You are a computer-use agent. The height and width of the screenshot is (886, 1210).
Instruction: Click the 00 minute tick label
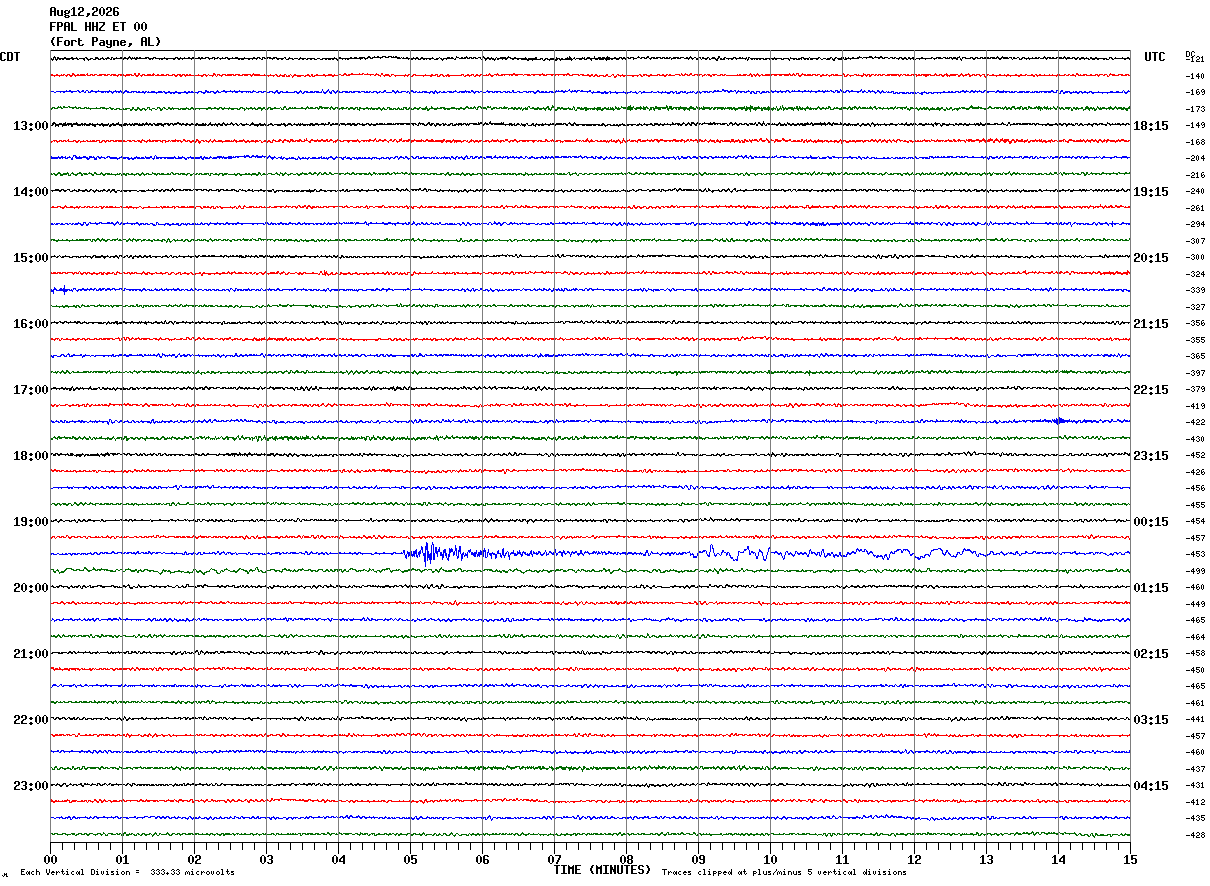(50, 860)
